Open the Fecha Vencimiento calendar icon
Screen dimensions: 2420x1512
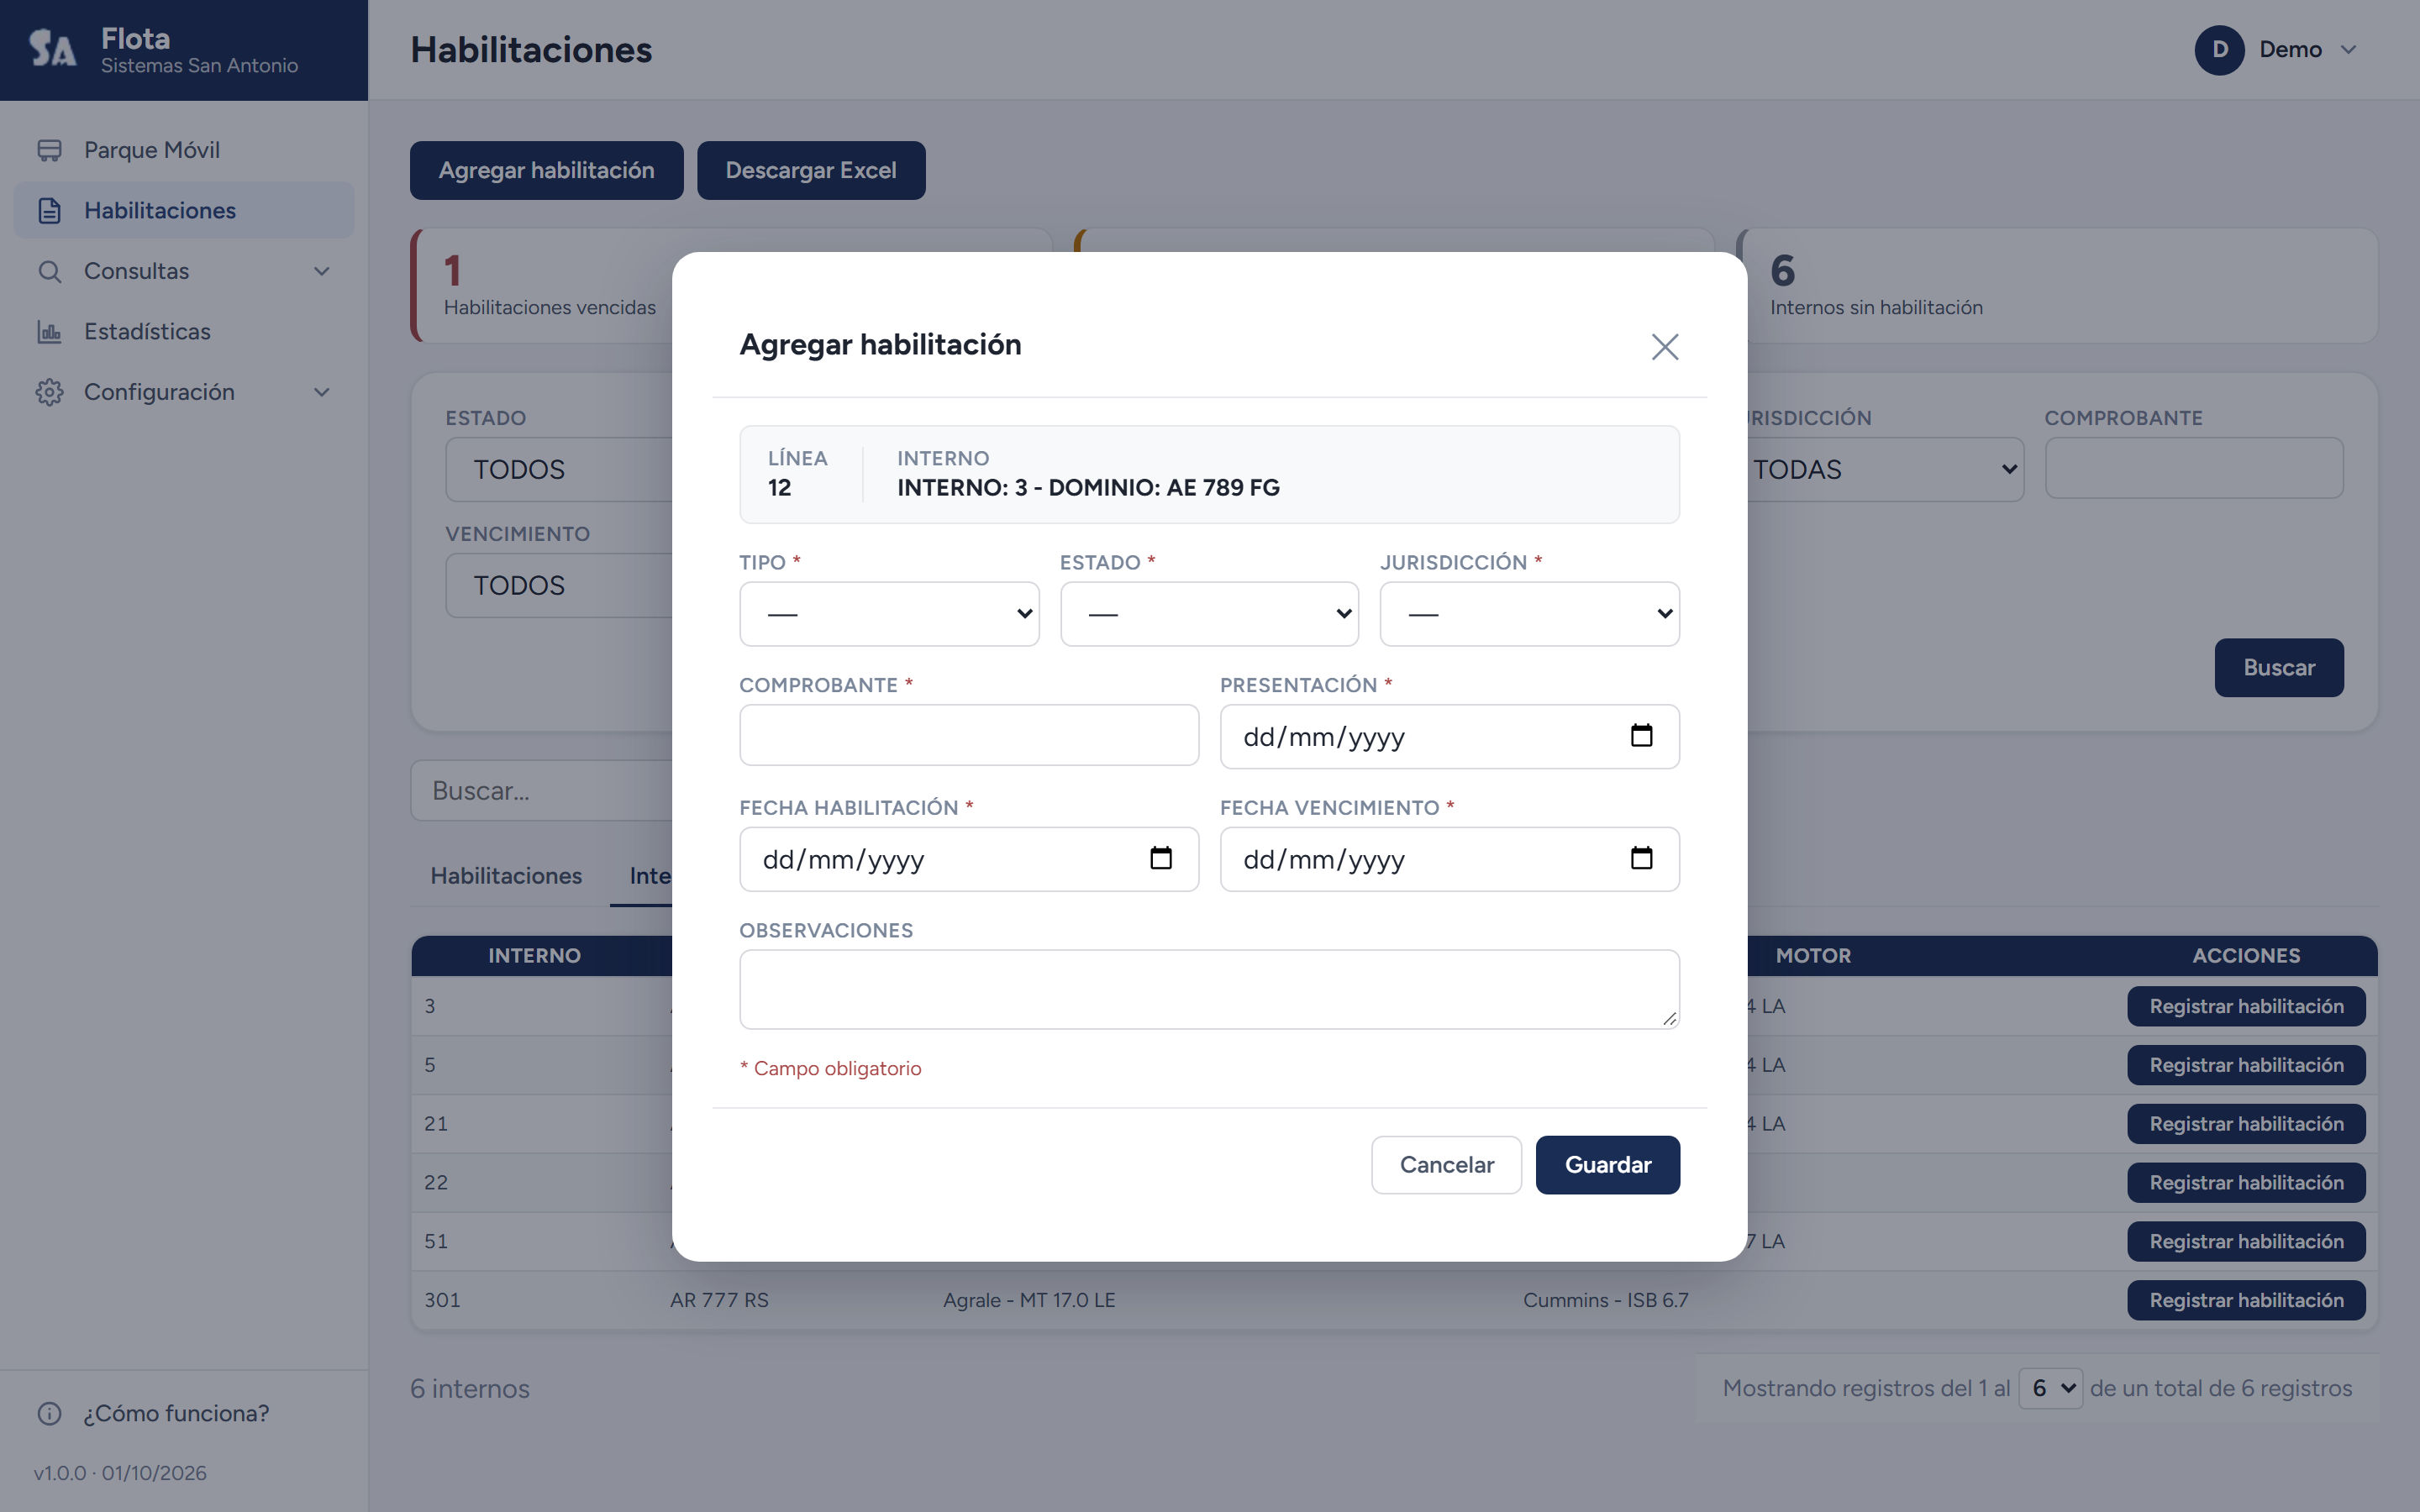point(1641,858)
